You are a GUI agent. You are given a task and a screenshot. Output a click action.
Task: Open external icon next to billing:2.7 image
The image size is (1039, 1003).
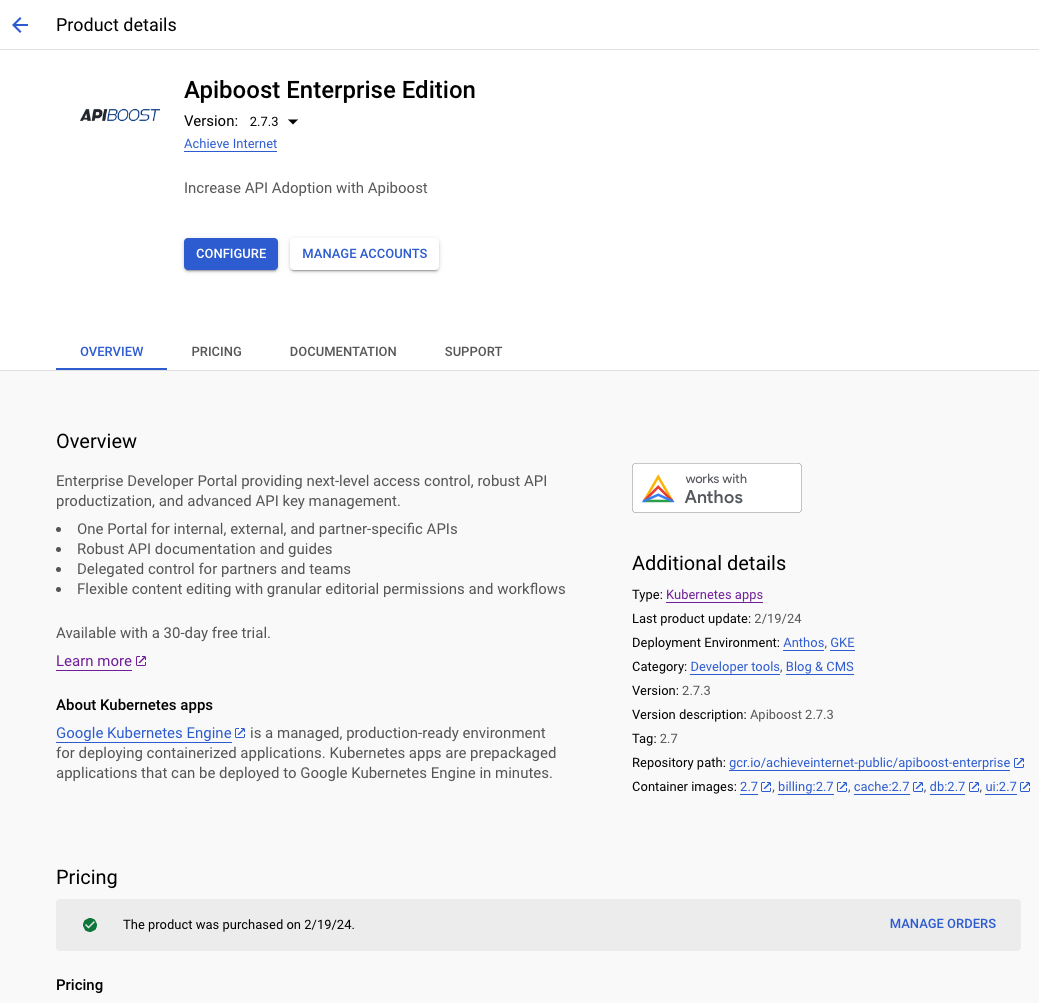tap(842, 787)
